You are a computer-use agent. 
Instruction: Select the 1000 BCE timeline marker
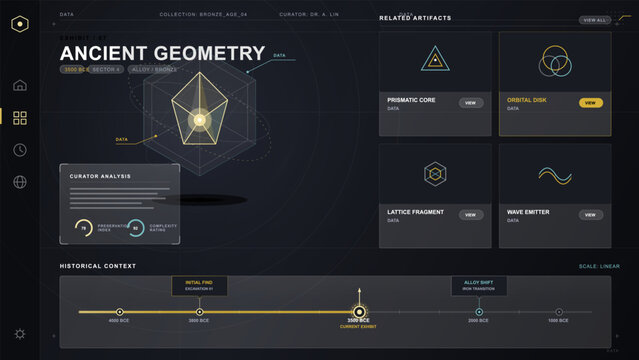point(559,312)
